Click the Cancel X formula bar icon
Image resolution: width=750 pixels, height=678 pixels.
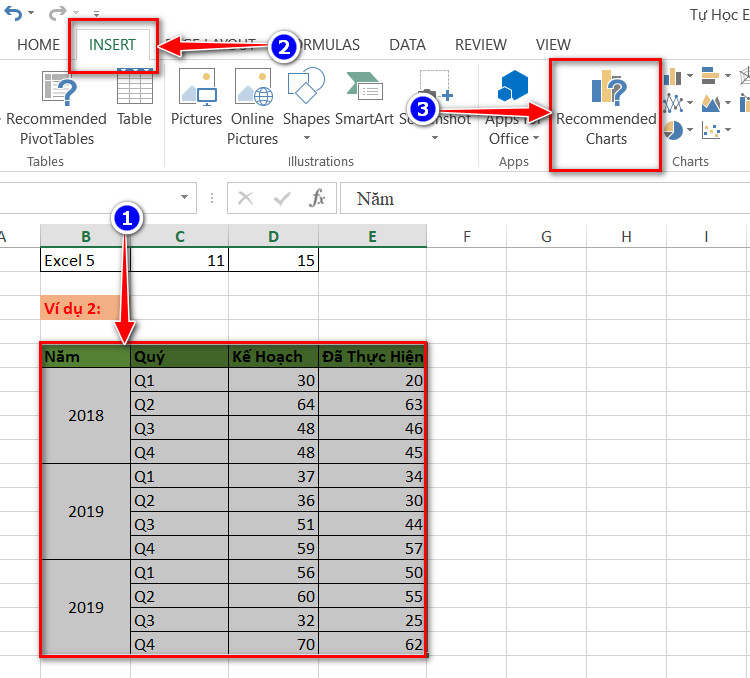(245, 198)
